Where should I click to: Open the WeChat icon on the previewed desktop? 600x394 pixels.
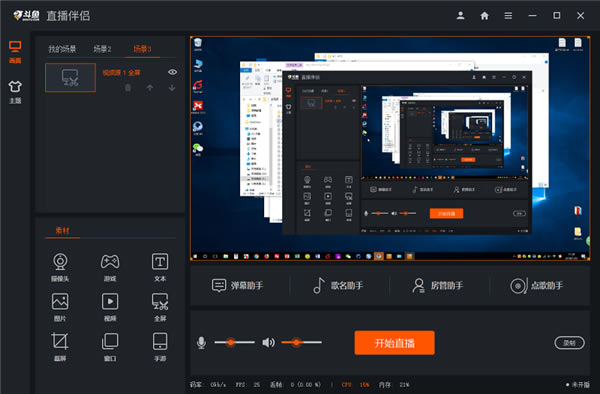point(198,149)
